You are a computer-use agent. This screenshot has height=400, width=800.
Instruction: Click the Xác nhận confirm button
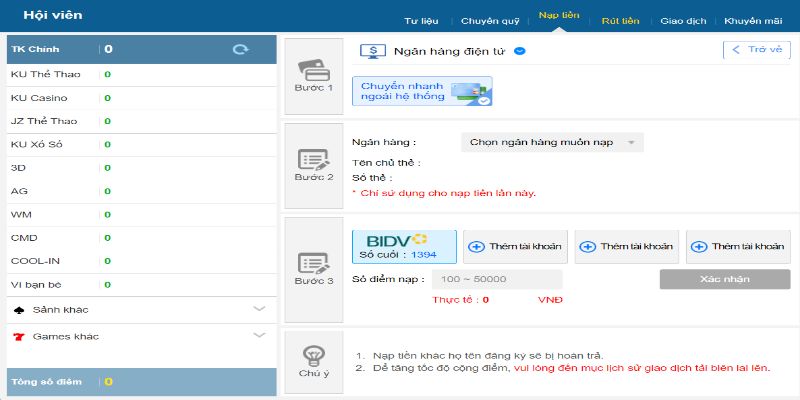[x=725, y=279]
